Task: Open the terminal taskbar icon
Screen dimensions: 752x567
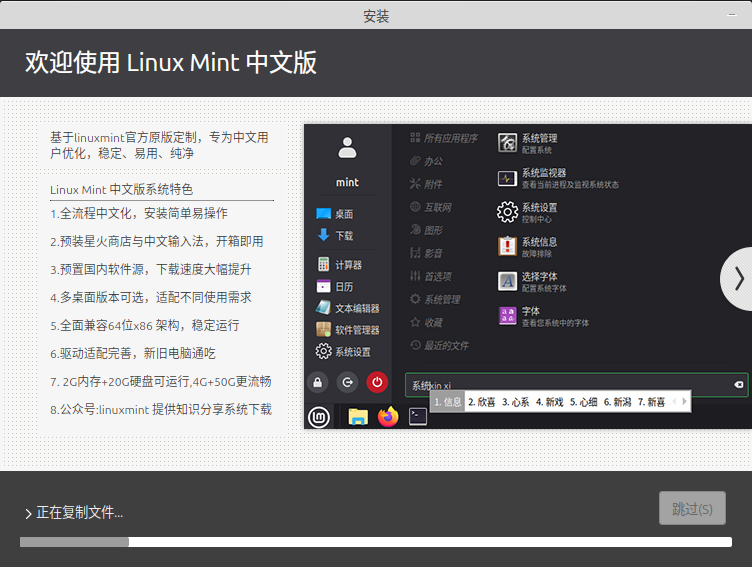Action: [x=418, y=416]
